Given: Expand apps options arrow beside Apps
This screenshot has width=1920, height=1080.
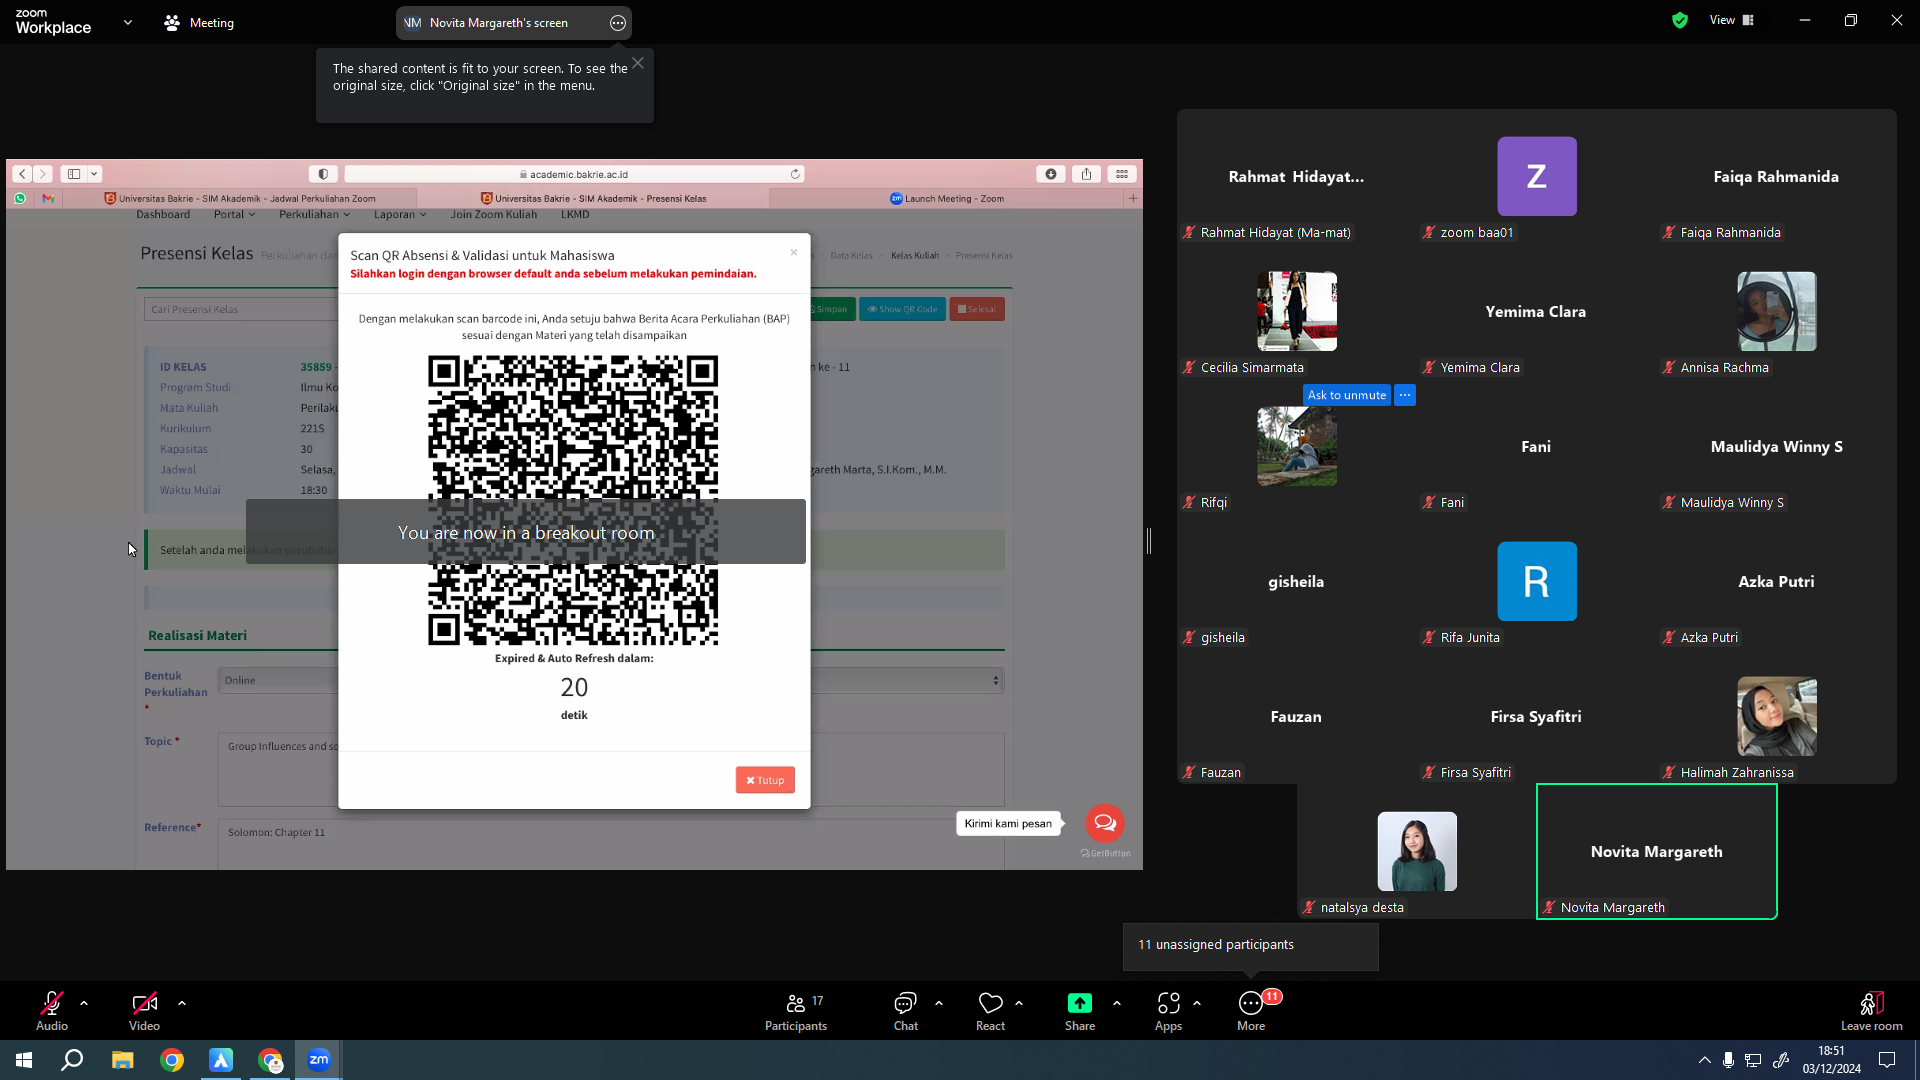Looking at the screenshot, I should (x=1197, y=1002).
